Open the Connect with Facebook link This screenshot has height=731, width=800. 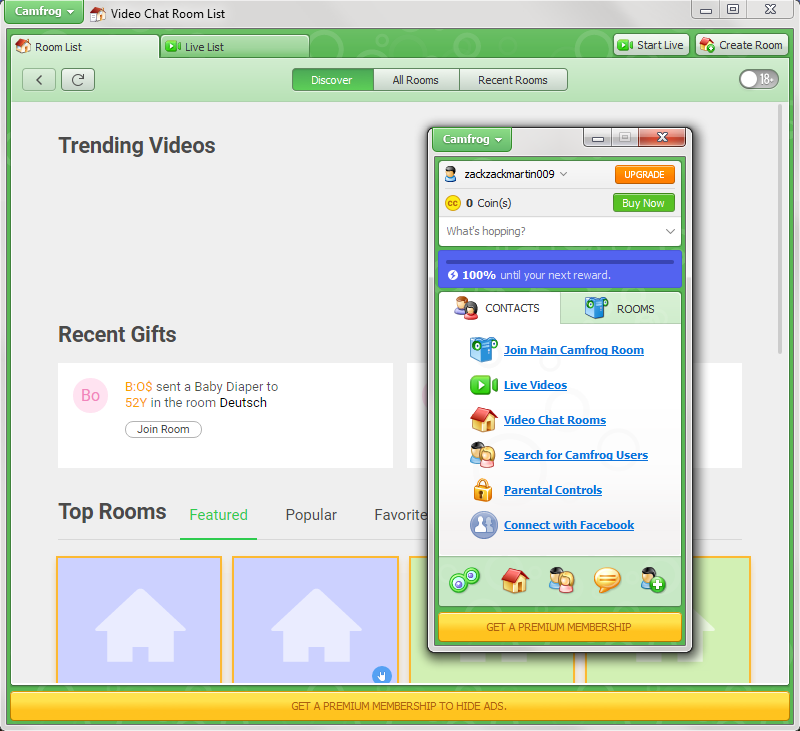[569, 525]
